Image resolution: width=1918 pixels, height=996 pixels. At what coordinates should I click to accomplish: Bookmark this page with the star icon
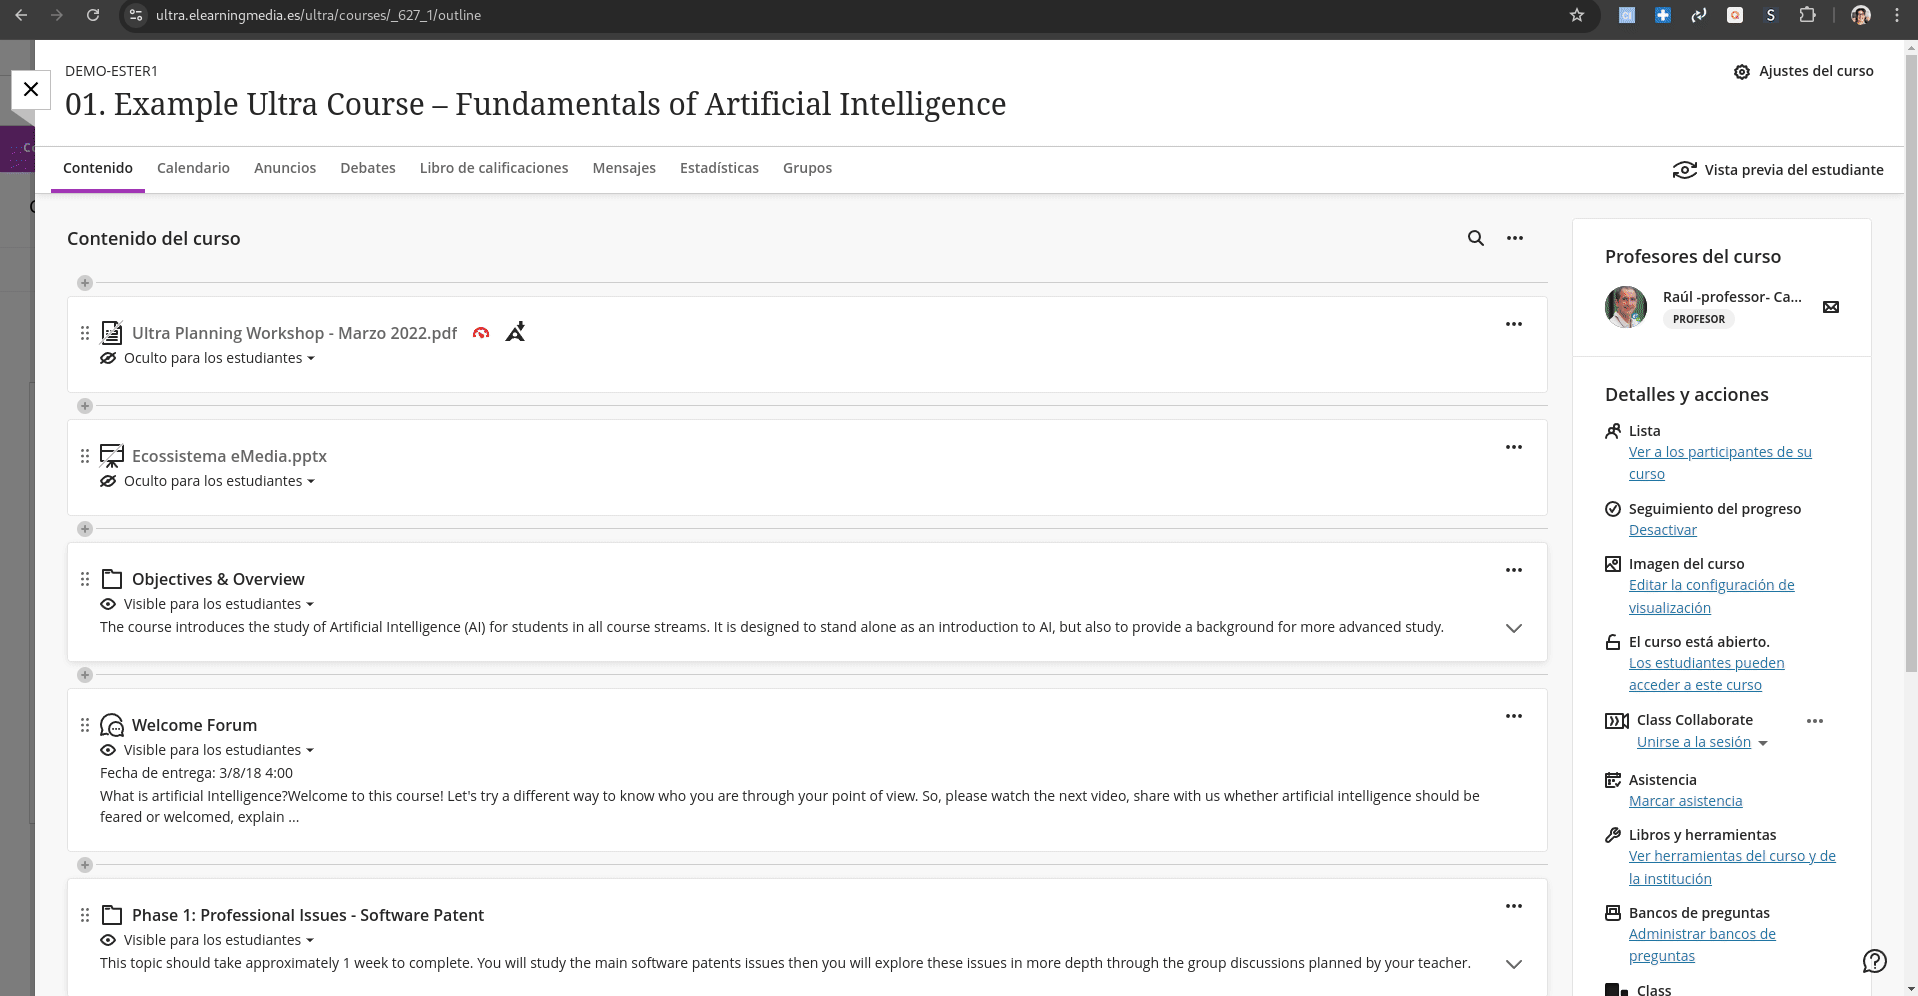[x=1577, y=15]
